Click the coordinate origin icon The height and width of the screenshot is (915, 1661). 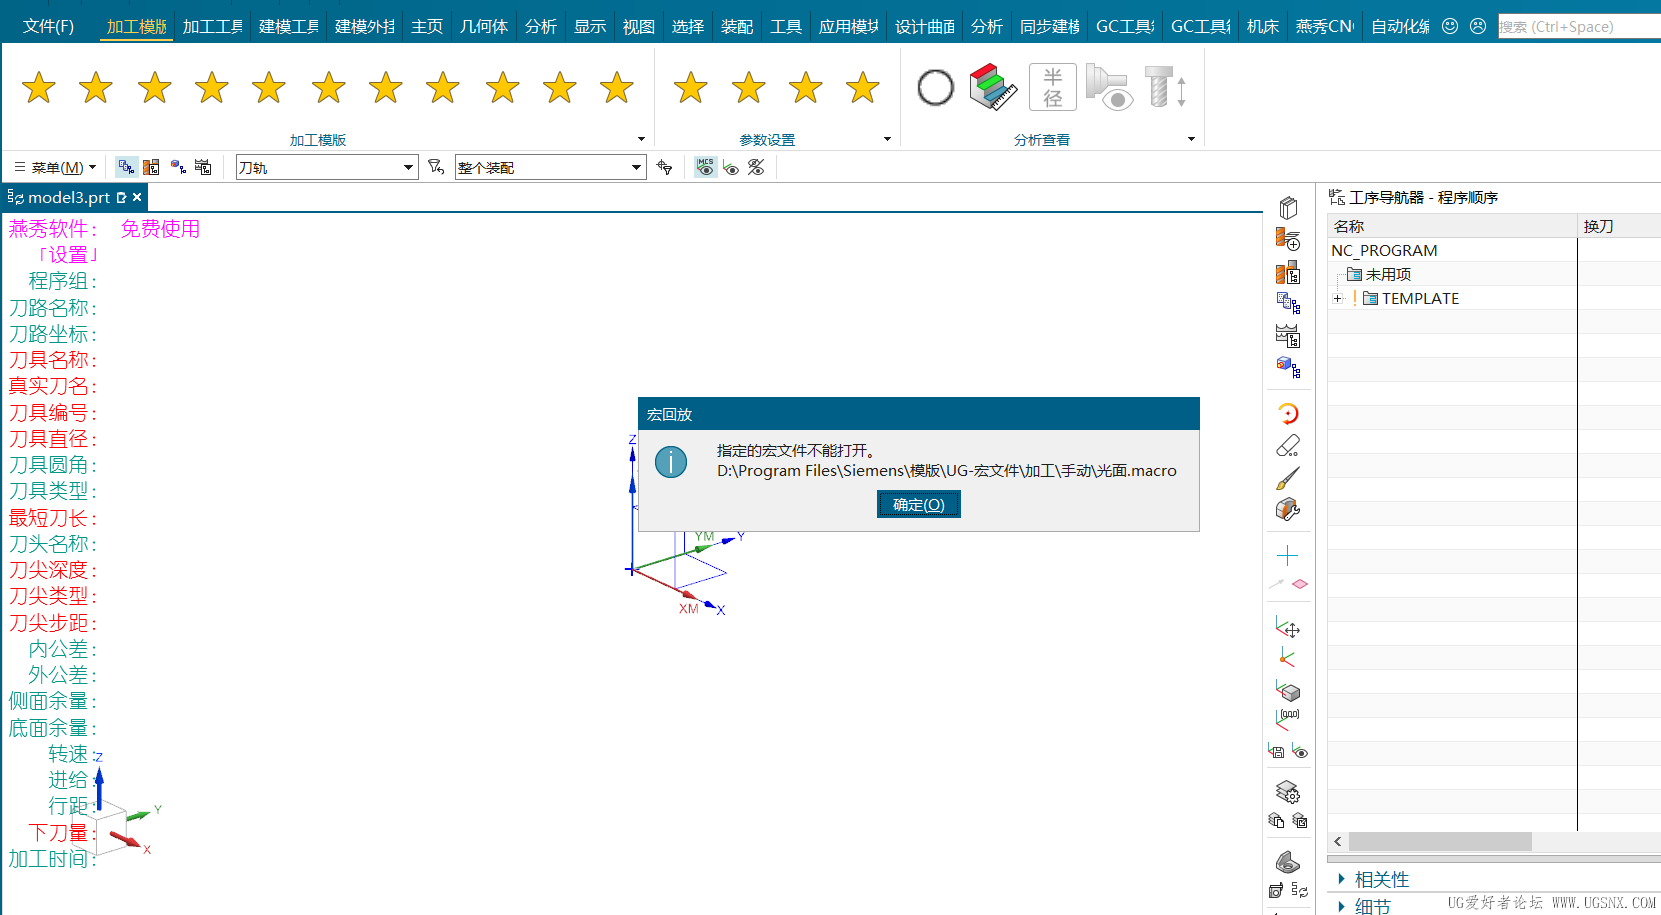[x=1288, y=658]
